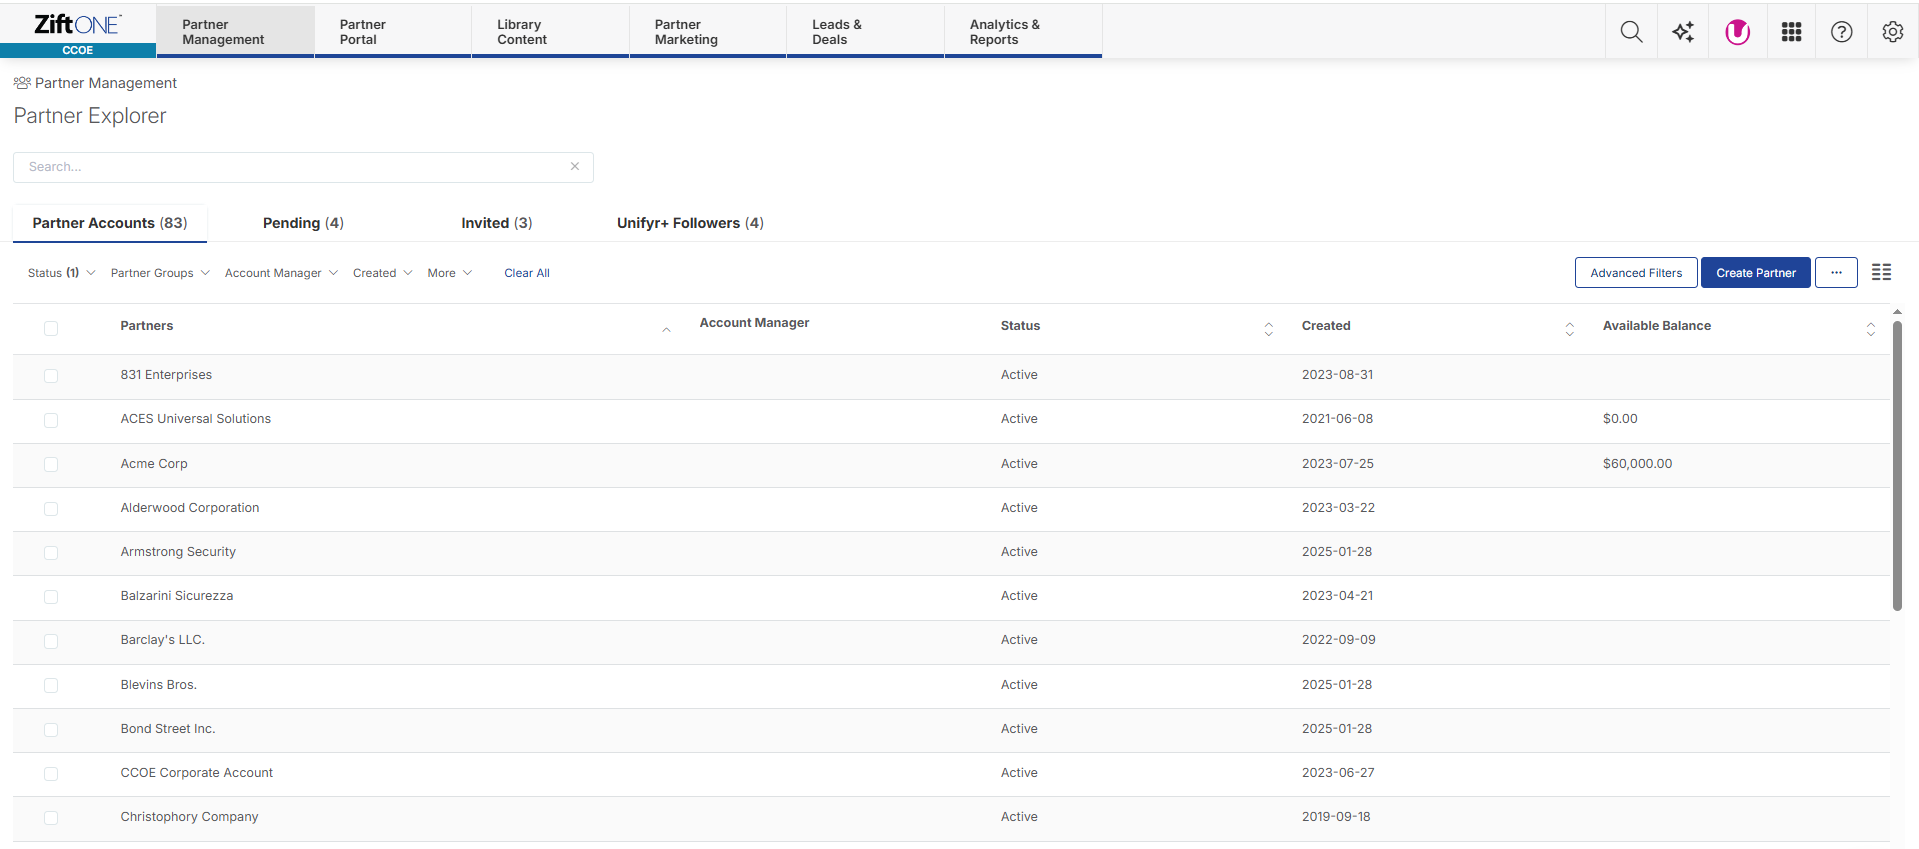Launch the AI sparkle assistant icon
Viewport: 1919px width, 849px height.
coord(1683,32)
